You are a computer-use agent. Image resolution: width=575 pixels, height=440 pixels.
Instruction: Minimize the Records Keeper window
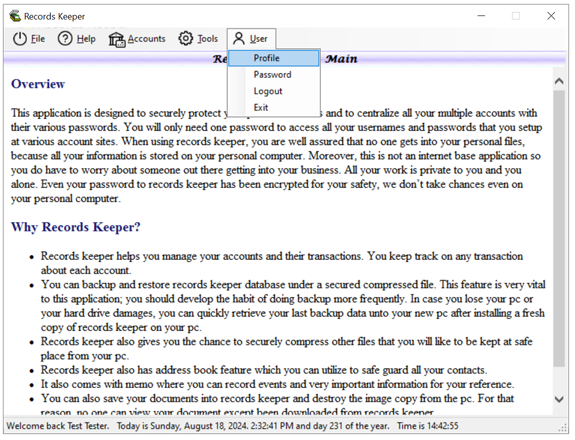click(x=481, y=16)
